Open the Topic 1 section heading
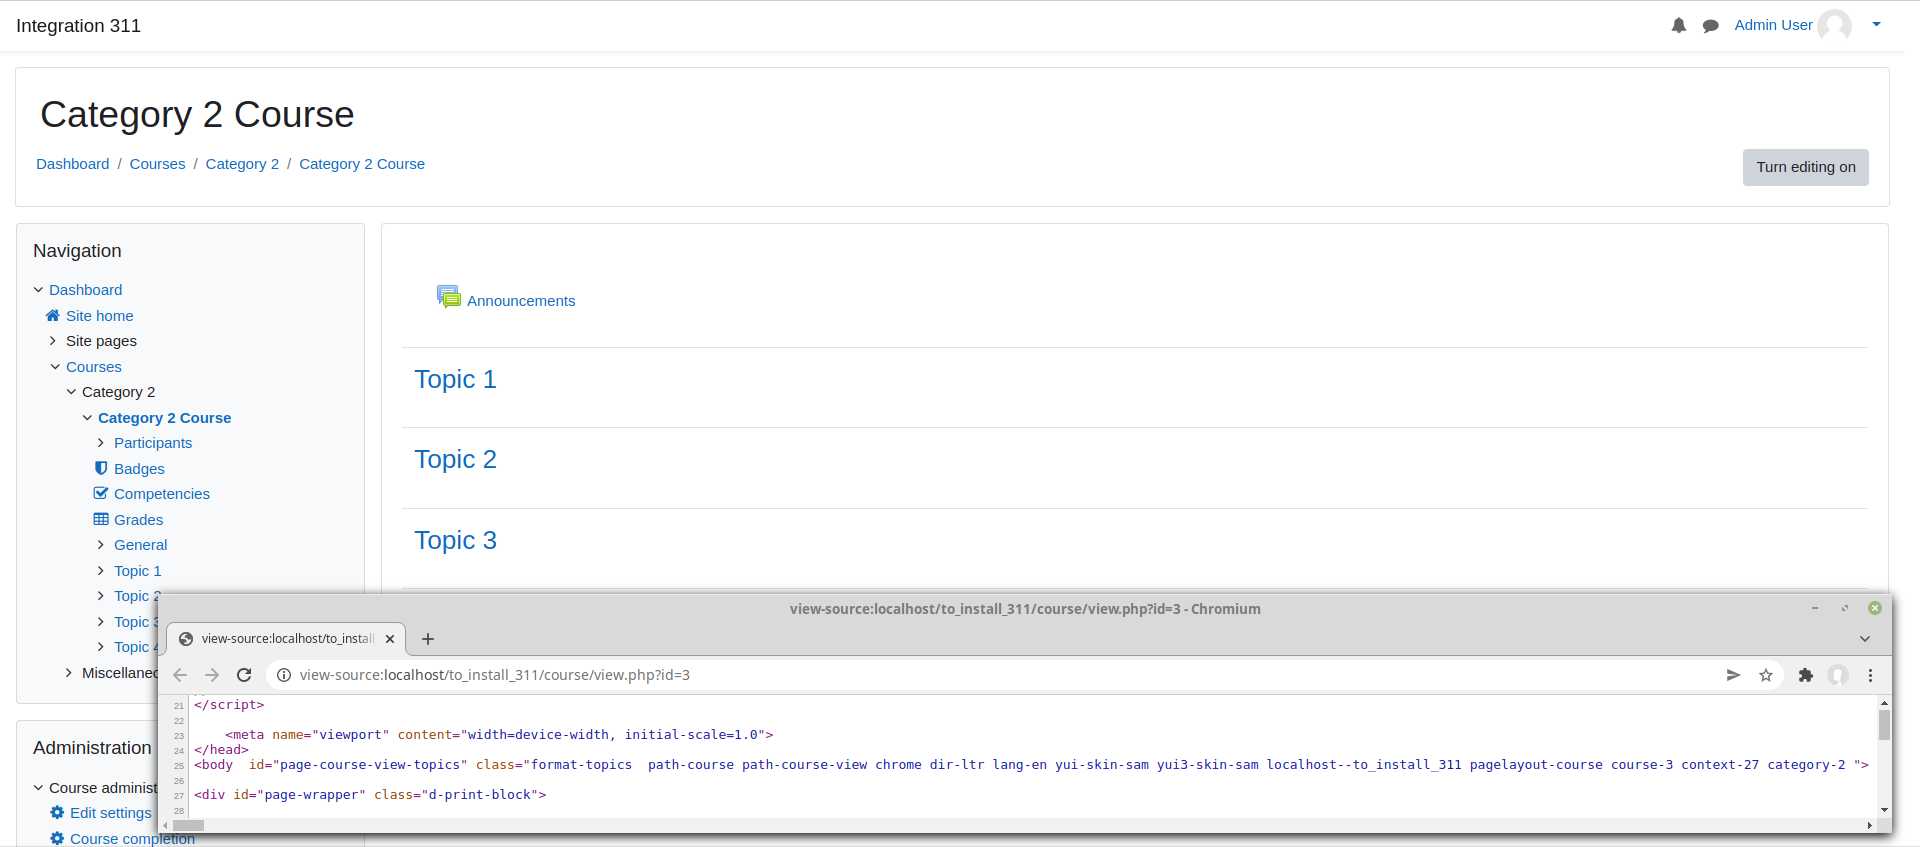Viewport: 1920px width, 847px height. pyautogui.click(x=455, y=379)
